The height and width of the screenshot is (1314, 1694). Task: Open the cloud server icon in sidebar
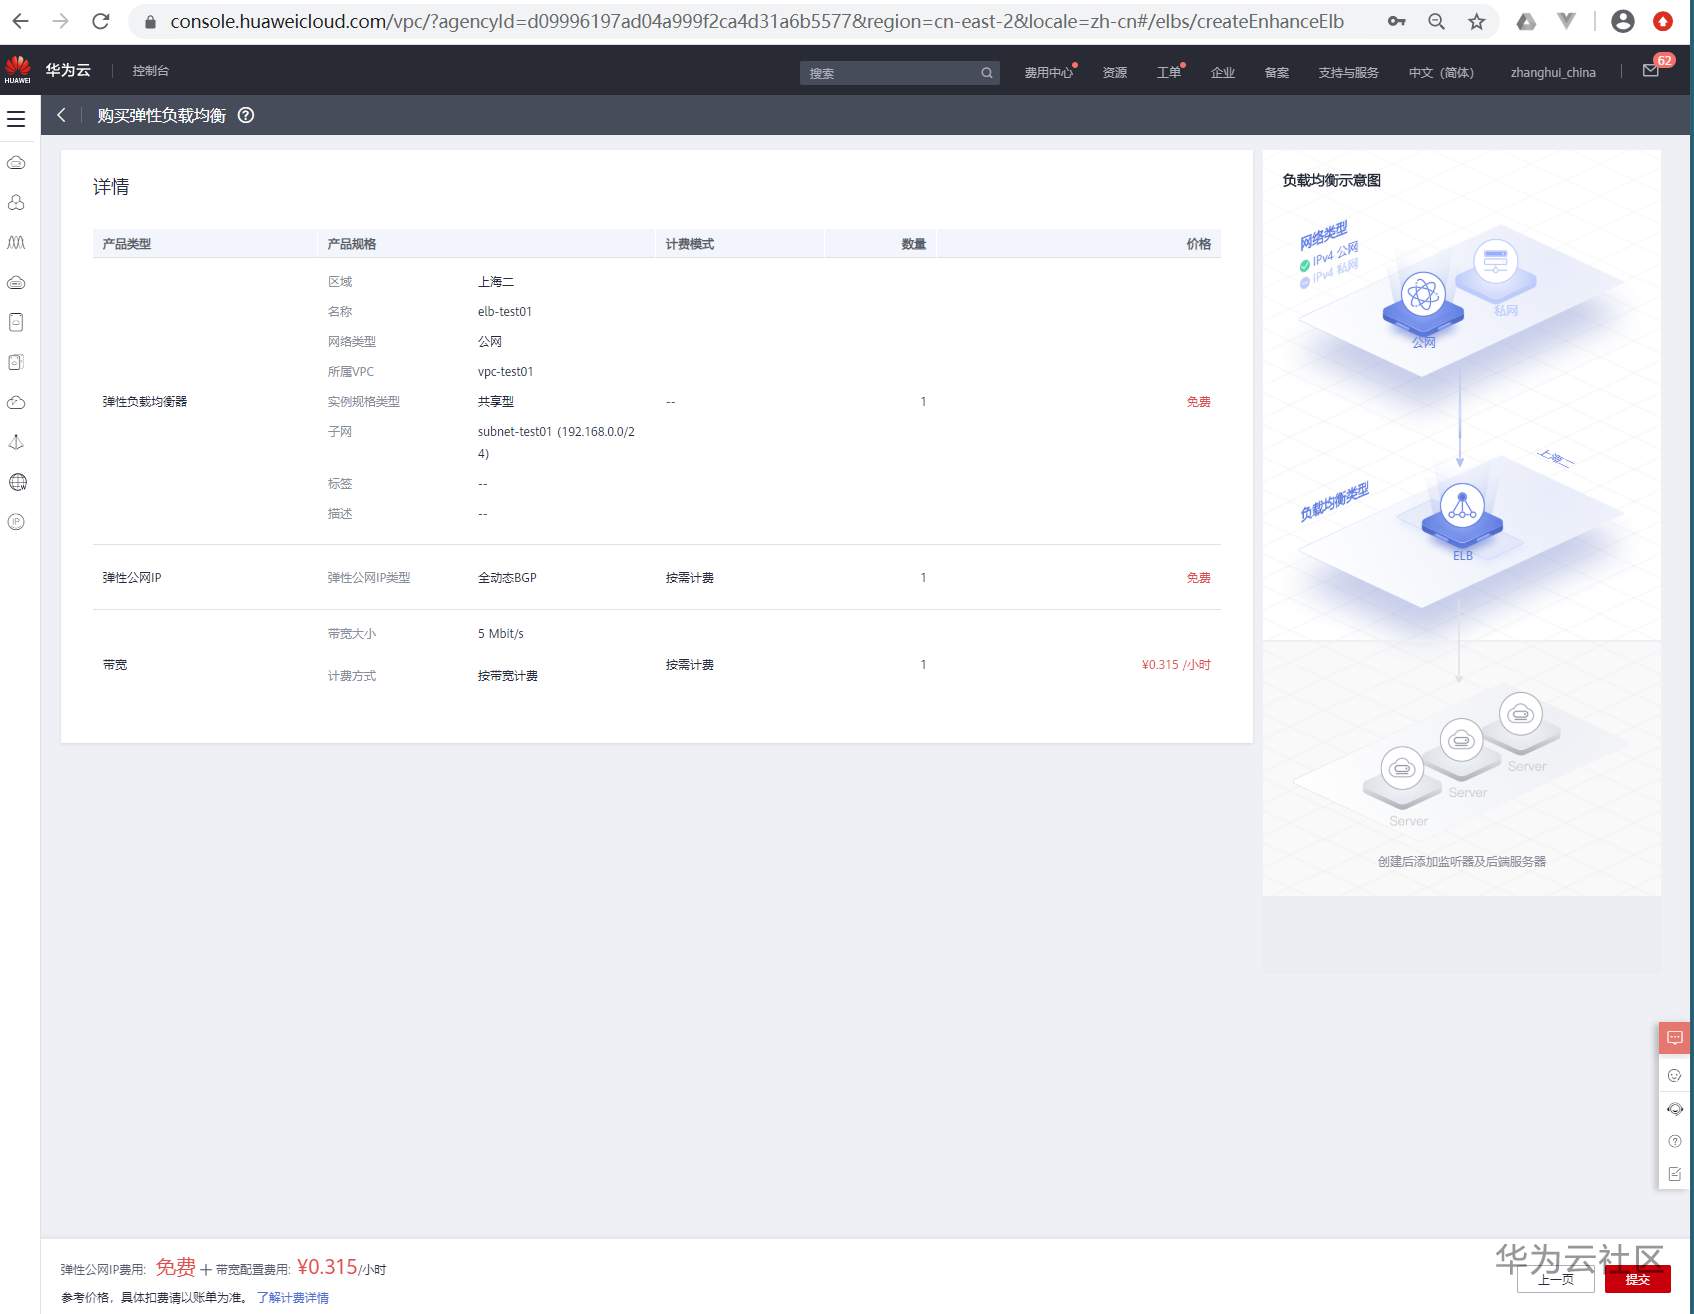point(16,162)
